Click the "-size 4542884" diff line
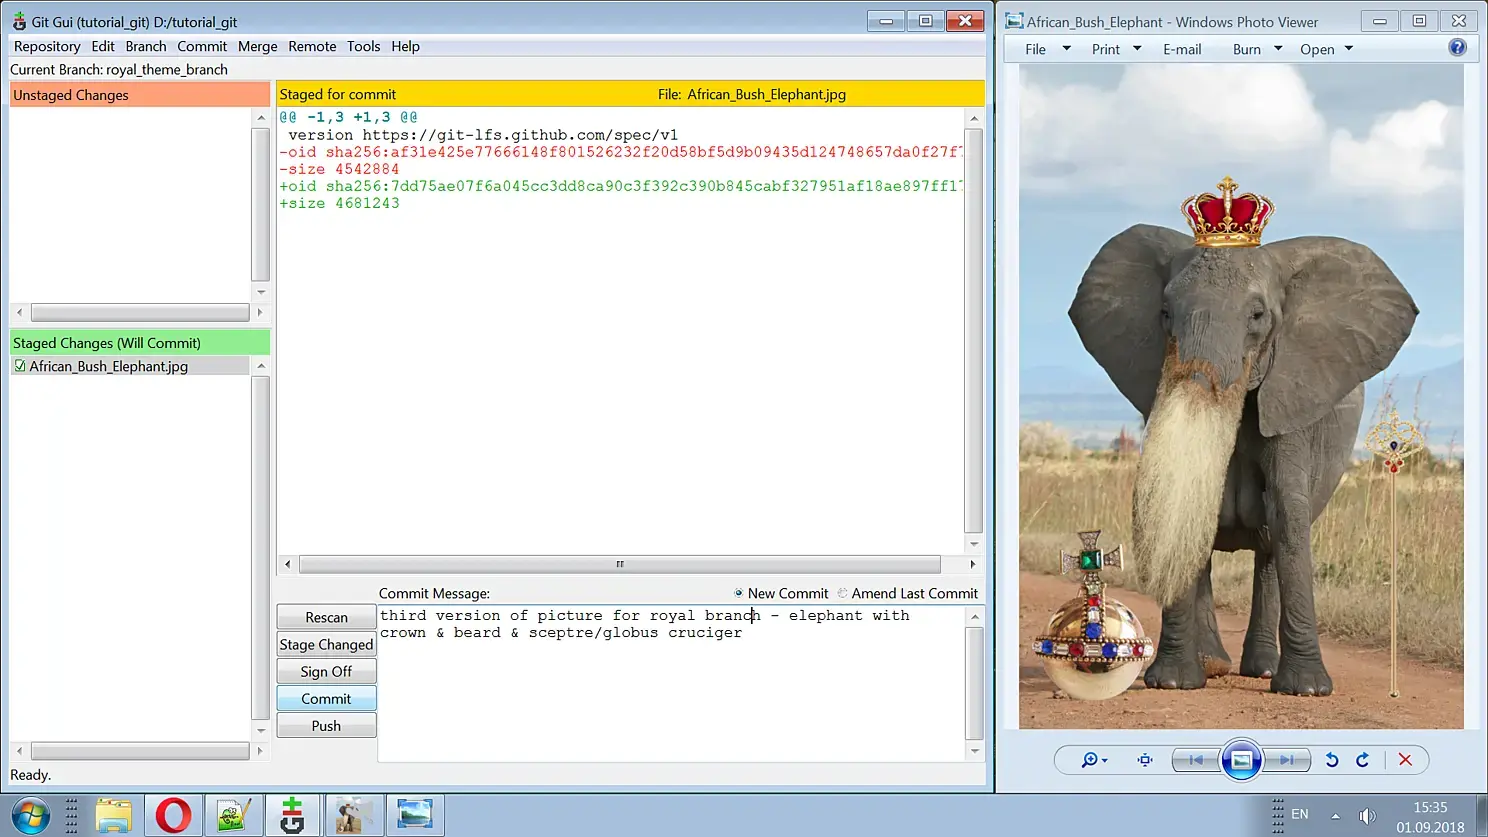Image resolution: width=1488 pixels, height=837 pixels. click(340, 169)
